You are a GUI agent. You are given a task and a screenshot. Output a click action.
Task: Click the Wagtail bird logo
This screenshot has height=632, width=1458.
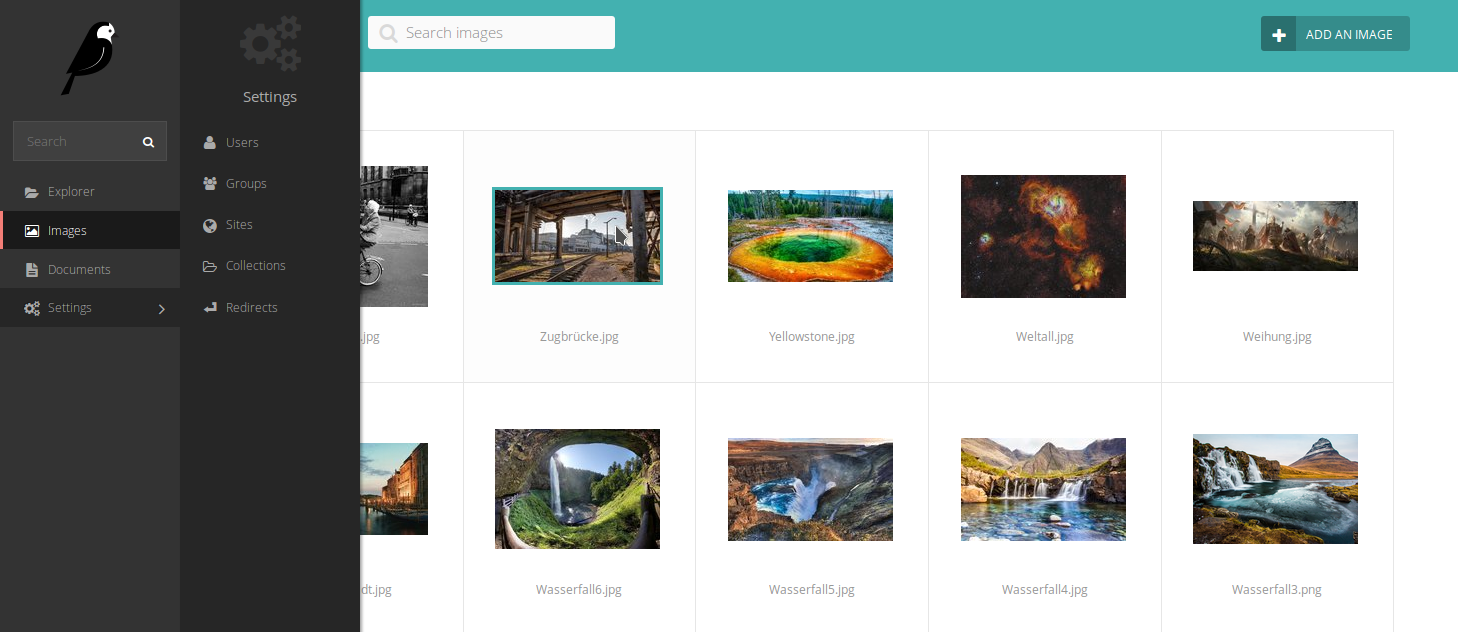pyautogui.click(x=89, y=58)
